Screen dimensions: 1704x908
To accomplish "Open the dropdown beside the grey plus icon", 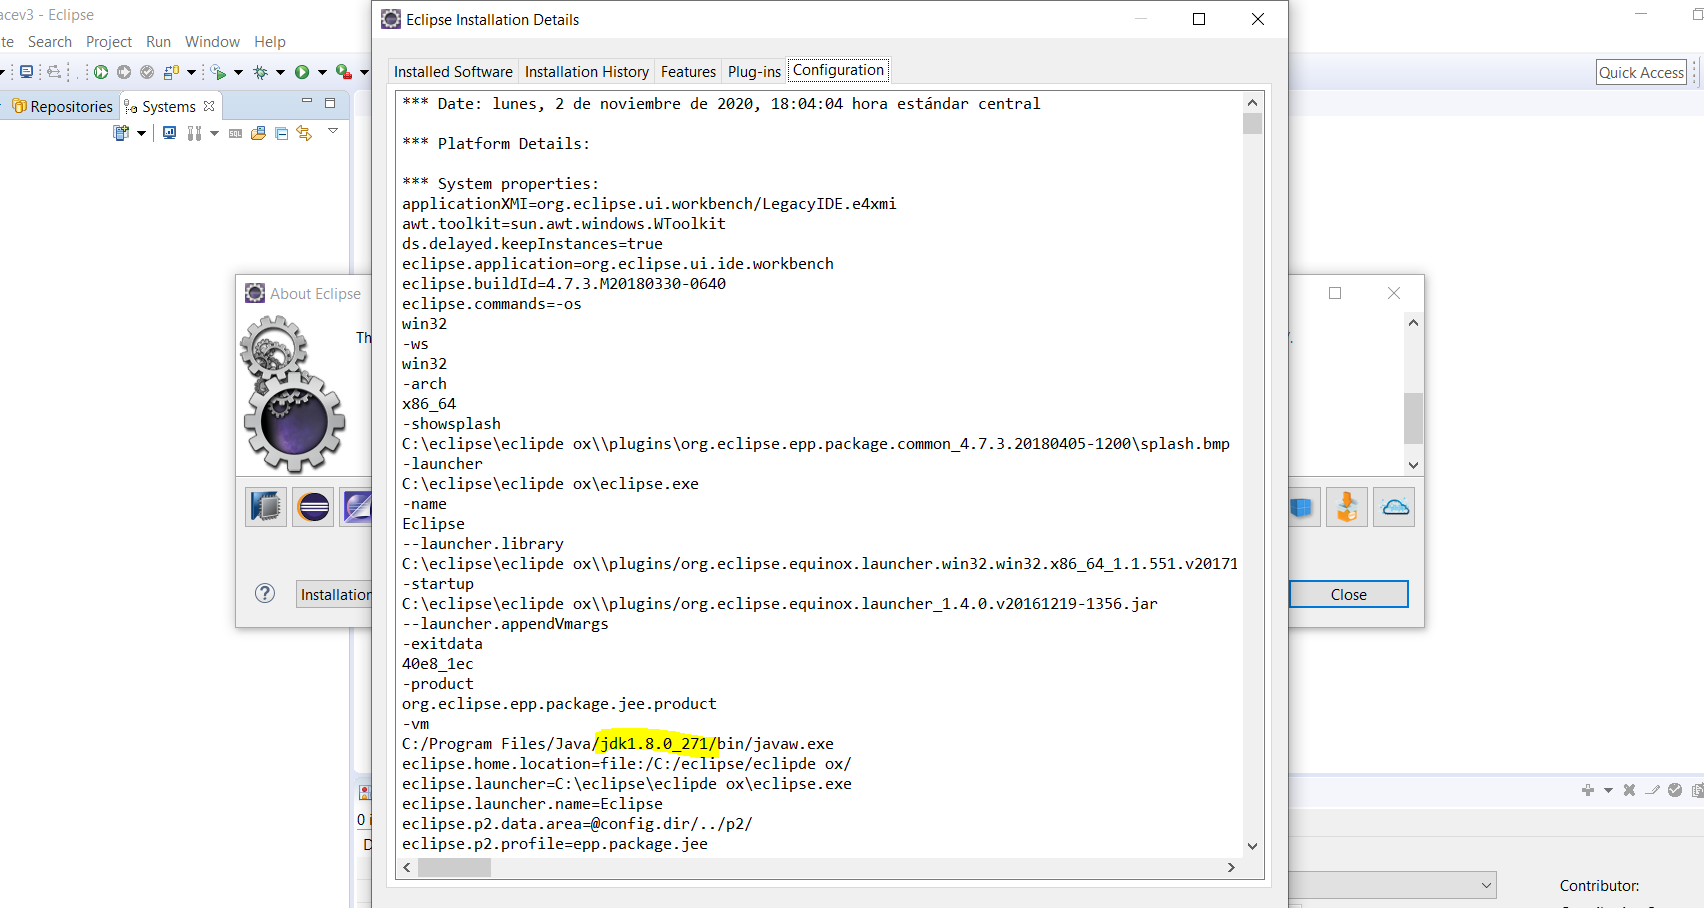I will click(x=1608, y=790).
